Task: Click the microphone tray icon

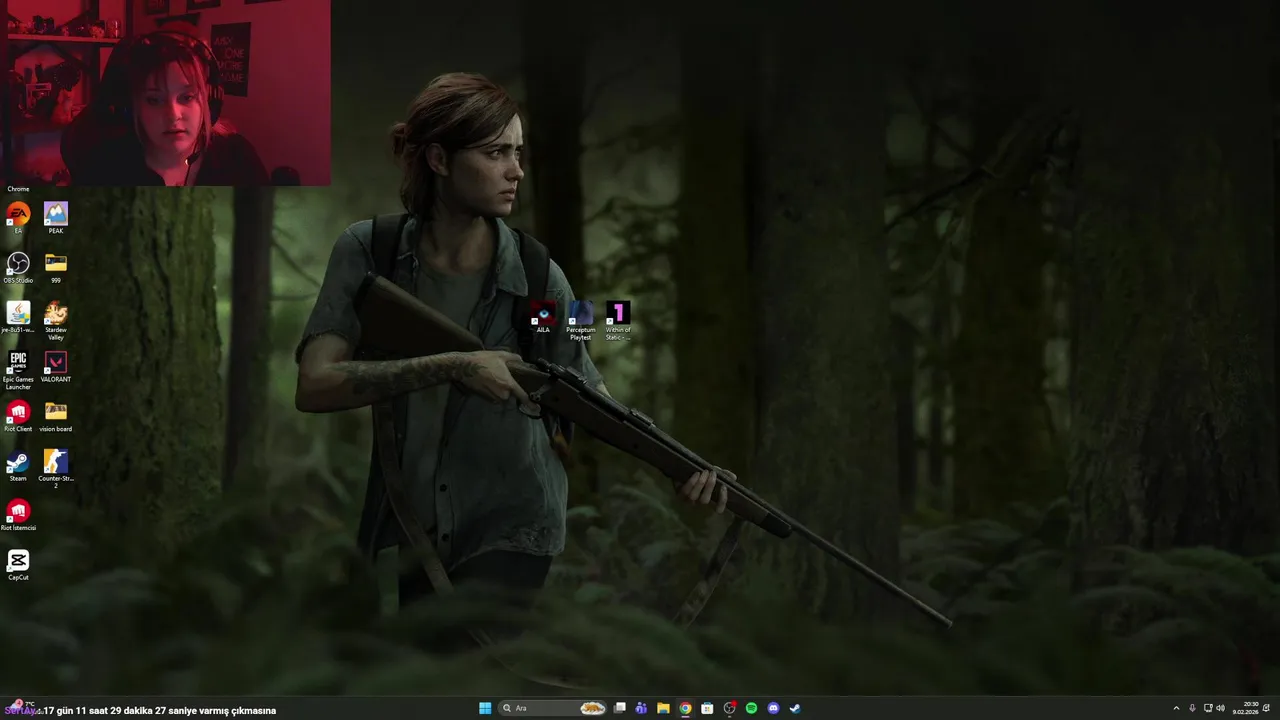Action: point(1192,708)
